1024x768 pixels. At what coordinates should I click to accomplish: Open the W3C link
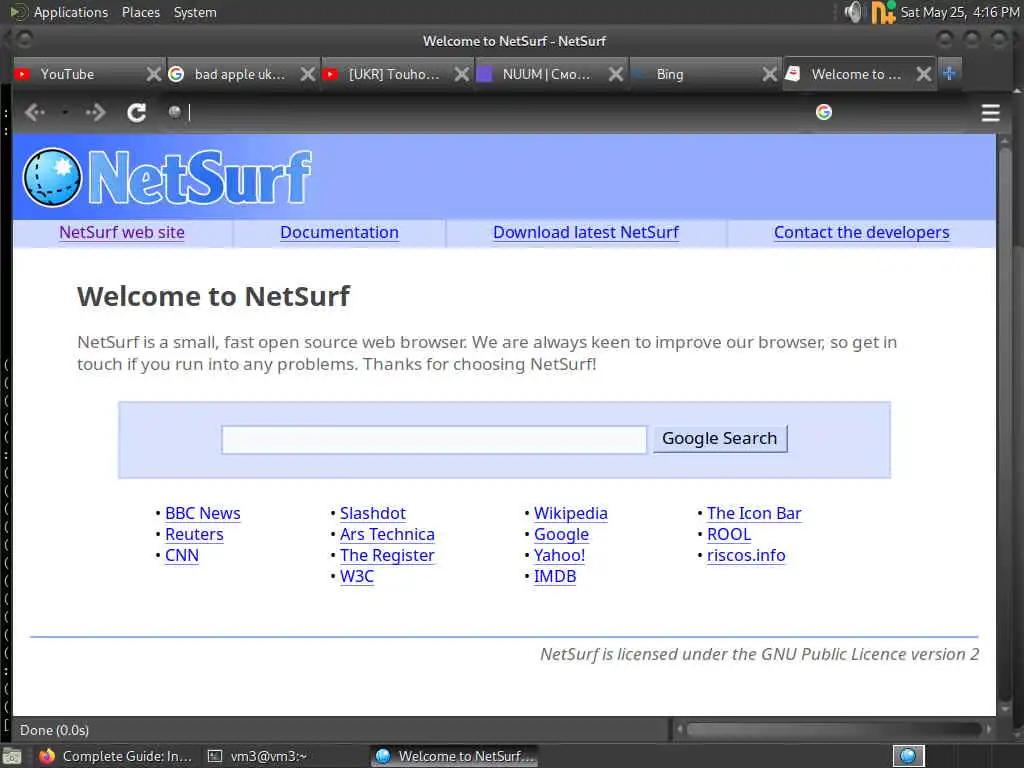pyautogui.click(x=357, y=576)
